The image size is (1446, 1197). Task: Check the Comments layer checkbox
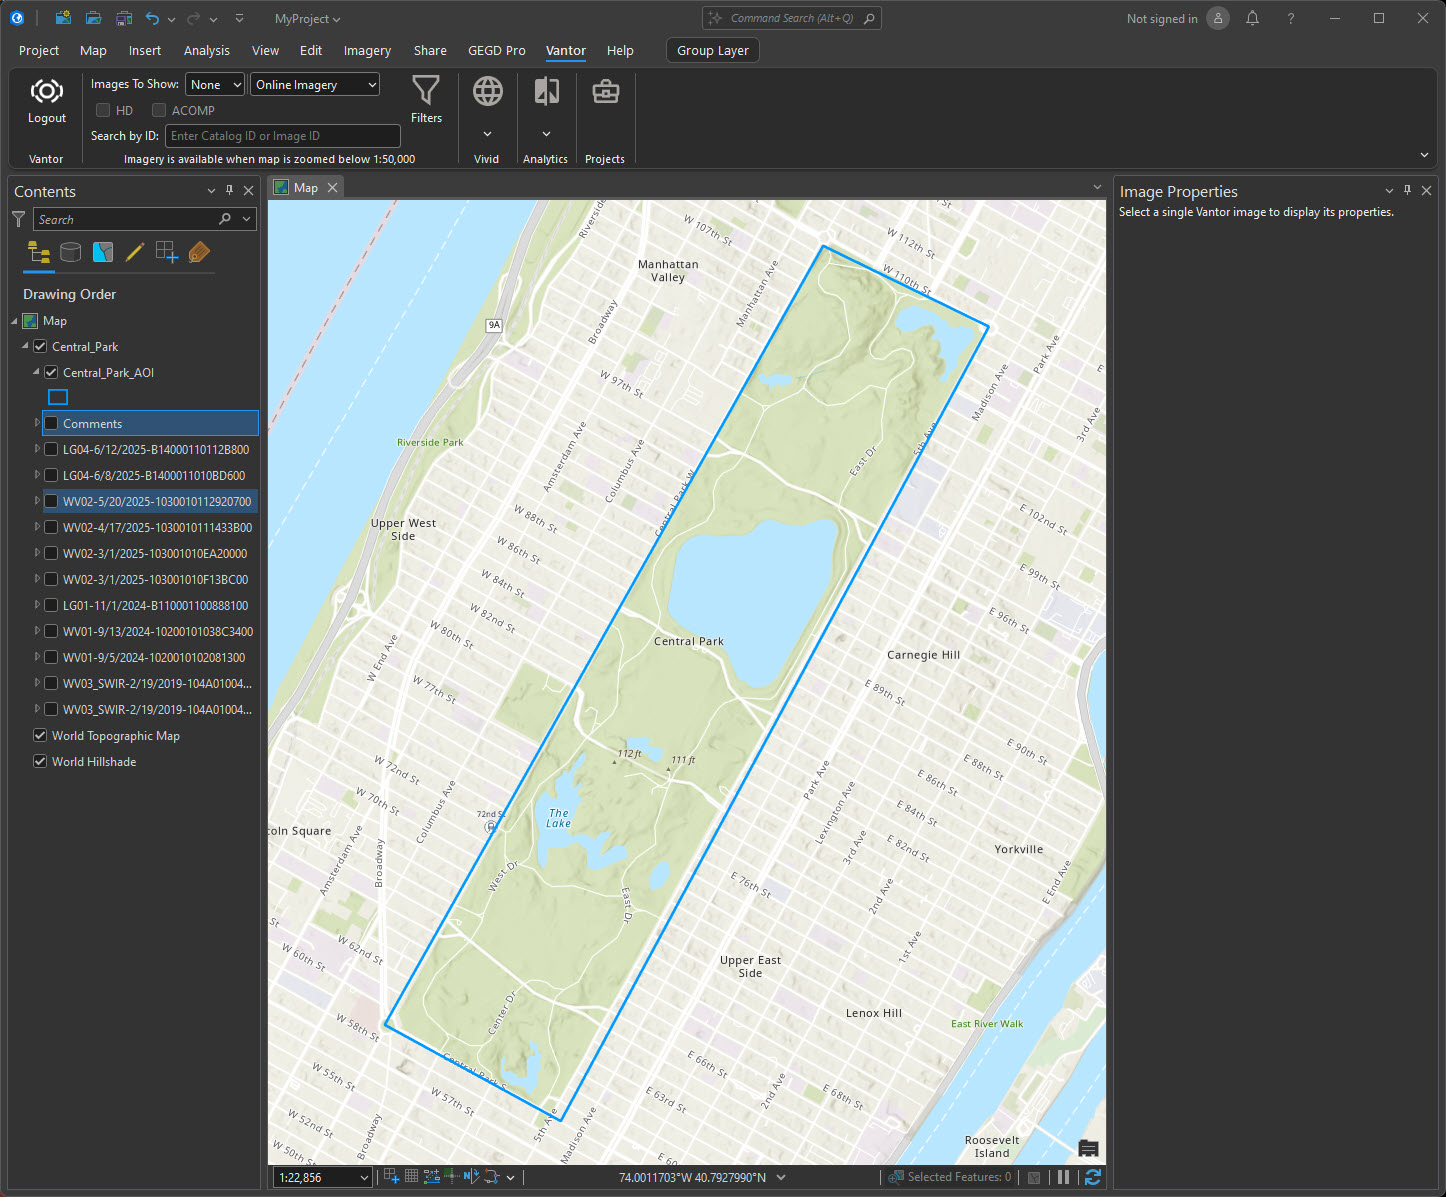click(x=51, y=424)
